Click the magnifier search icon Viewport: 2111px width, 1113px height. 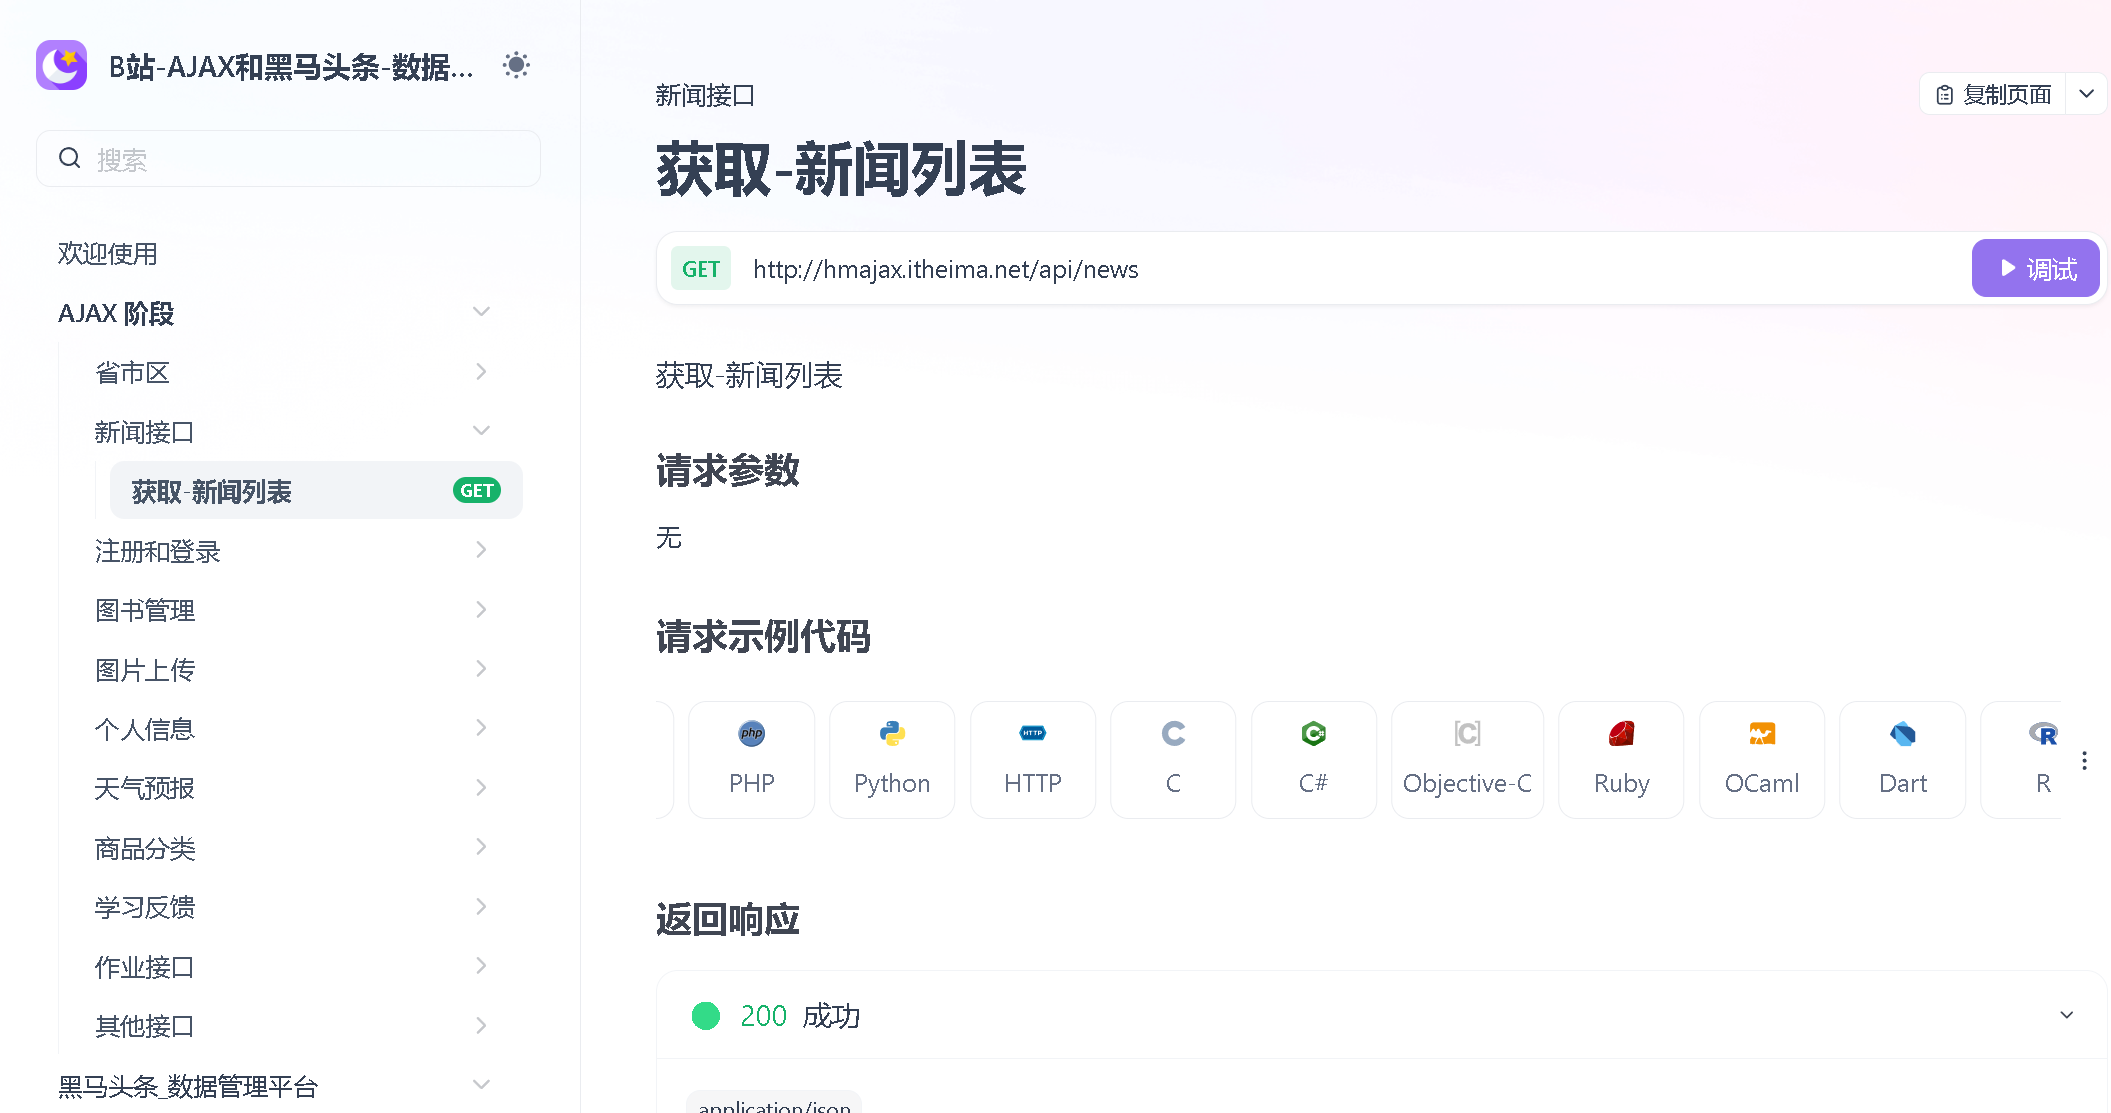coord(69,158)
